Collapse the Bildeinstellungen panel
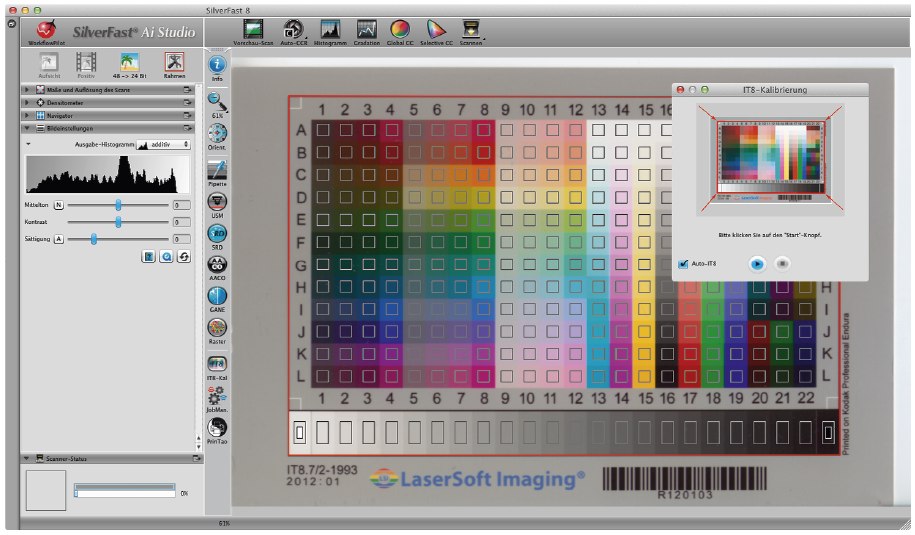 coord(27,128)
